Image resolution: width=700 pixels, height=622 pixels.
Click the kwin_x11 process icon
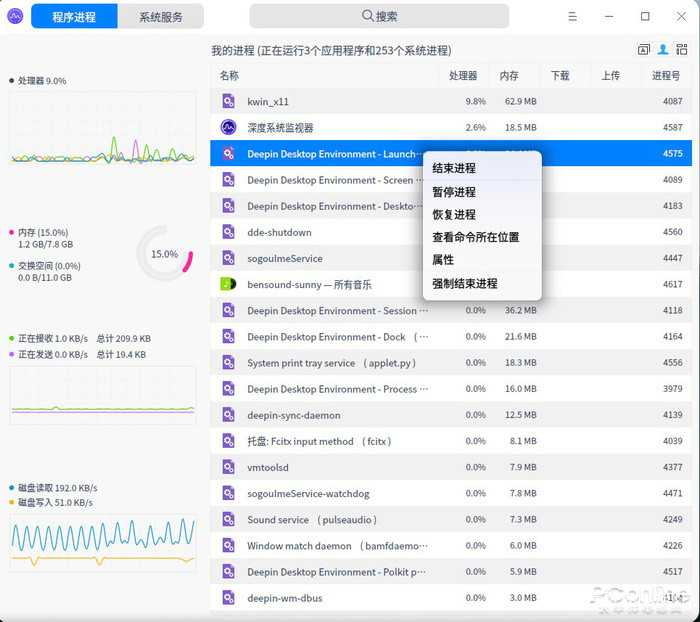[x=228, y=101]
